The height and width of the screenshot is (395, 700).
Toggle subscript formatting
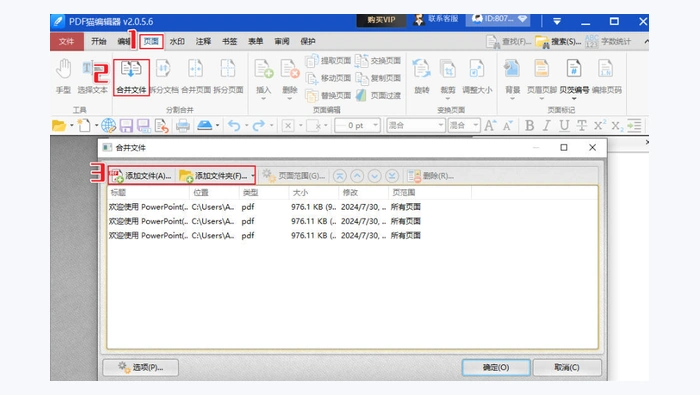tap(617, 126)
